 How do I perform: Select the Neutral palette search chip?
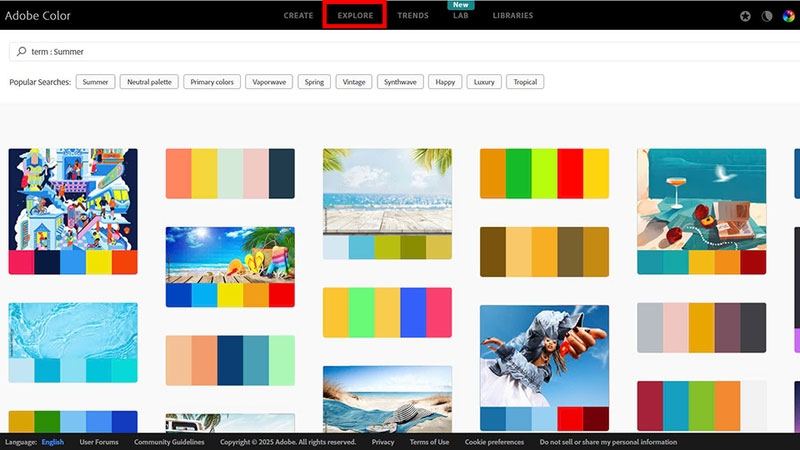[x=149, y=82]
